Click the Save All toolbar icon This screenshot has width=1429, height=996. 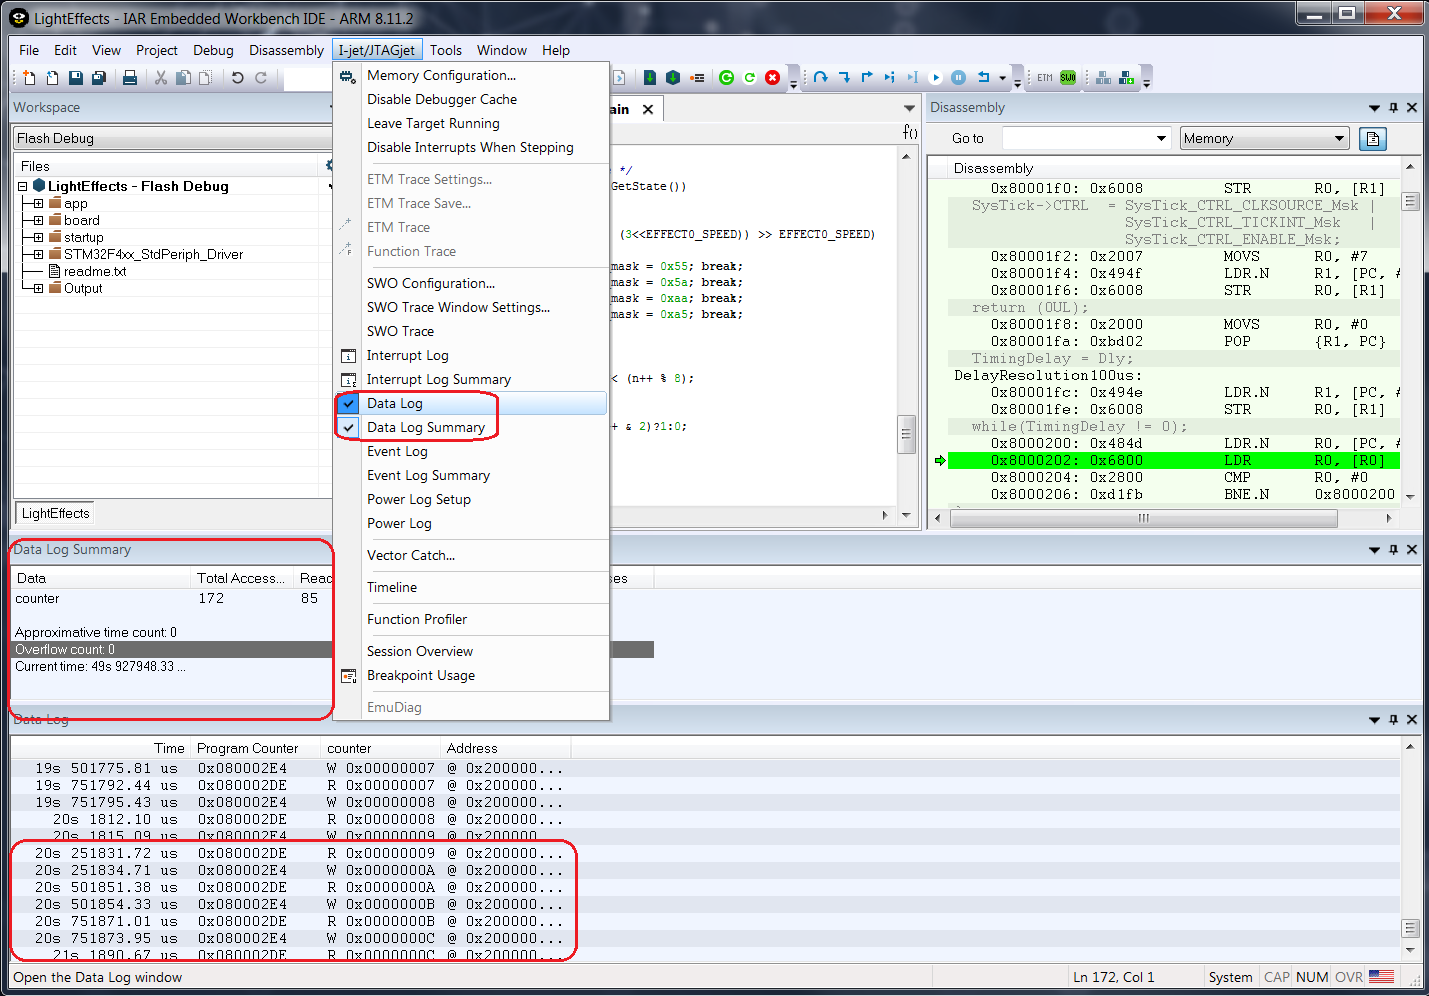pyautogui.click(x=99, y=78)
